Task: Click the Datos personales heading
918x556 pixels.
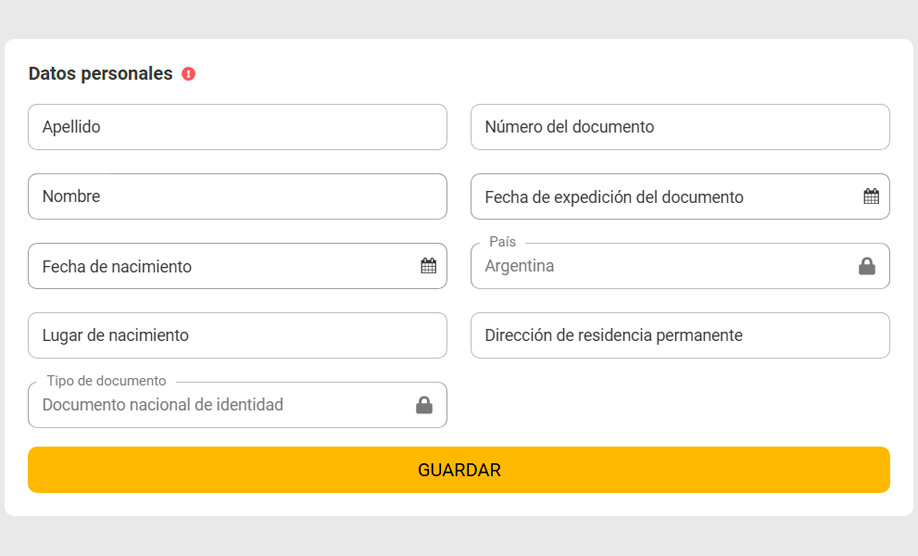Action: coord(100,74)
